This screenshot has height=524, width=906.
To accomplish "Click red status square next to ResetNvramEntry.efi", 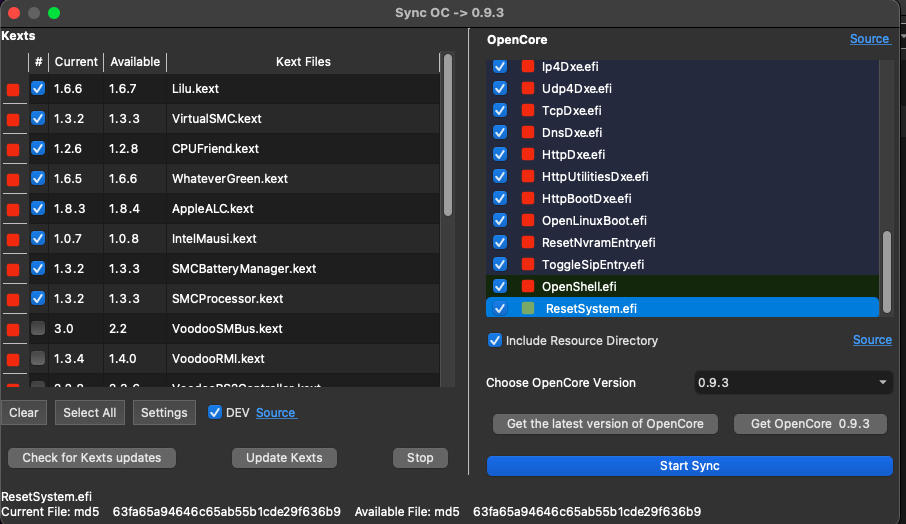I will tap(528, 242).
